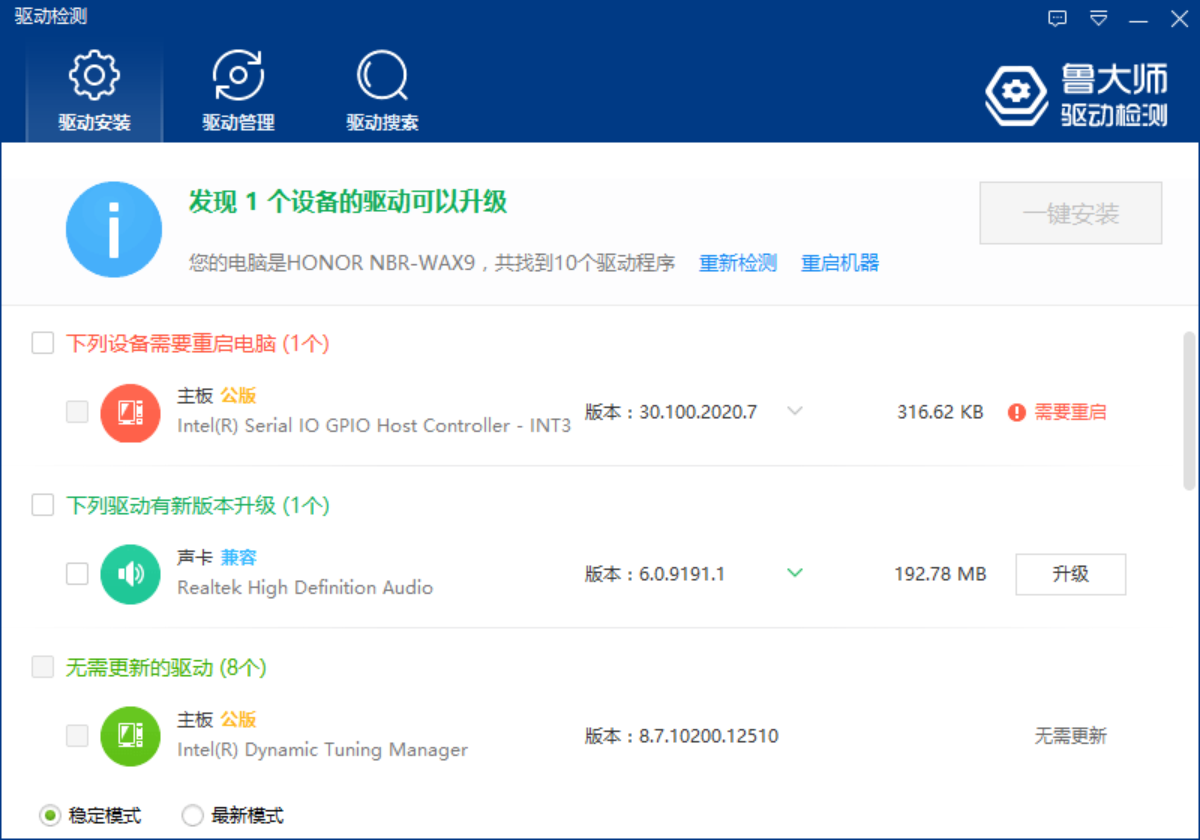Tick the Intel Dynamic Tuning Manager checkbox
The width and height of the screenshot is (1200, 840).
point(77,736)
